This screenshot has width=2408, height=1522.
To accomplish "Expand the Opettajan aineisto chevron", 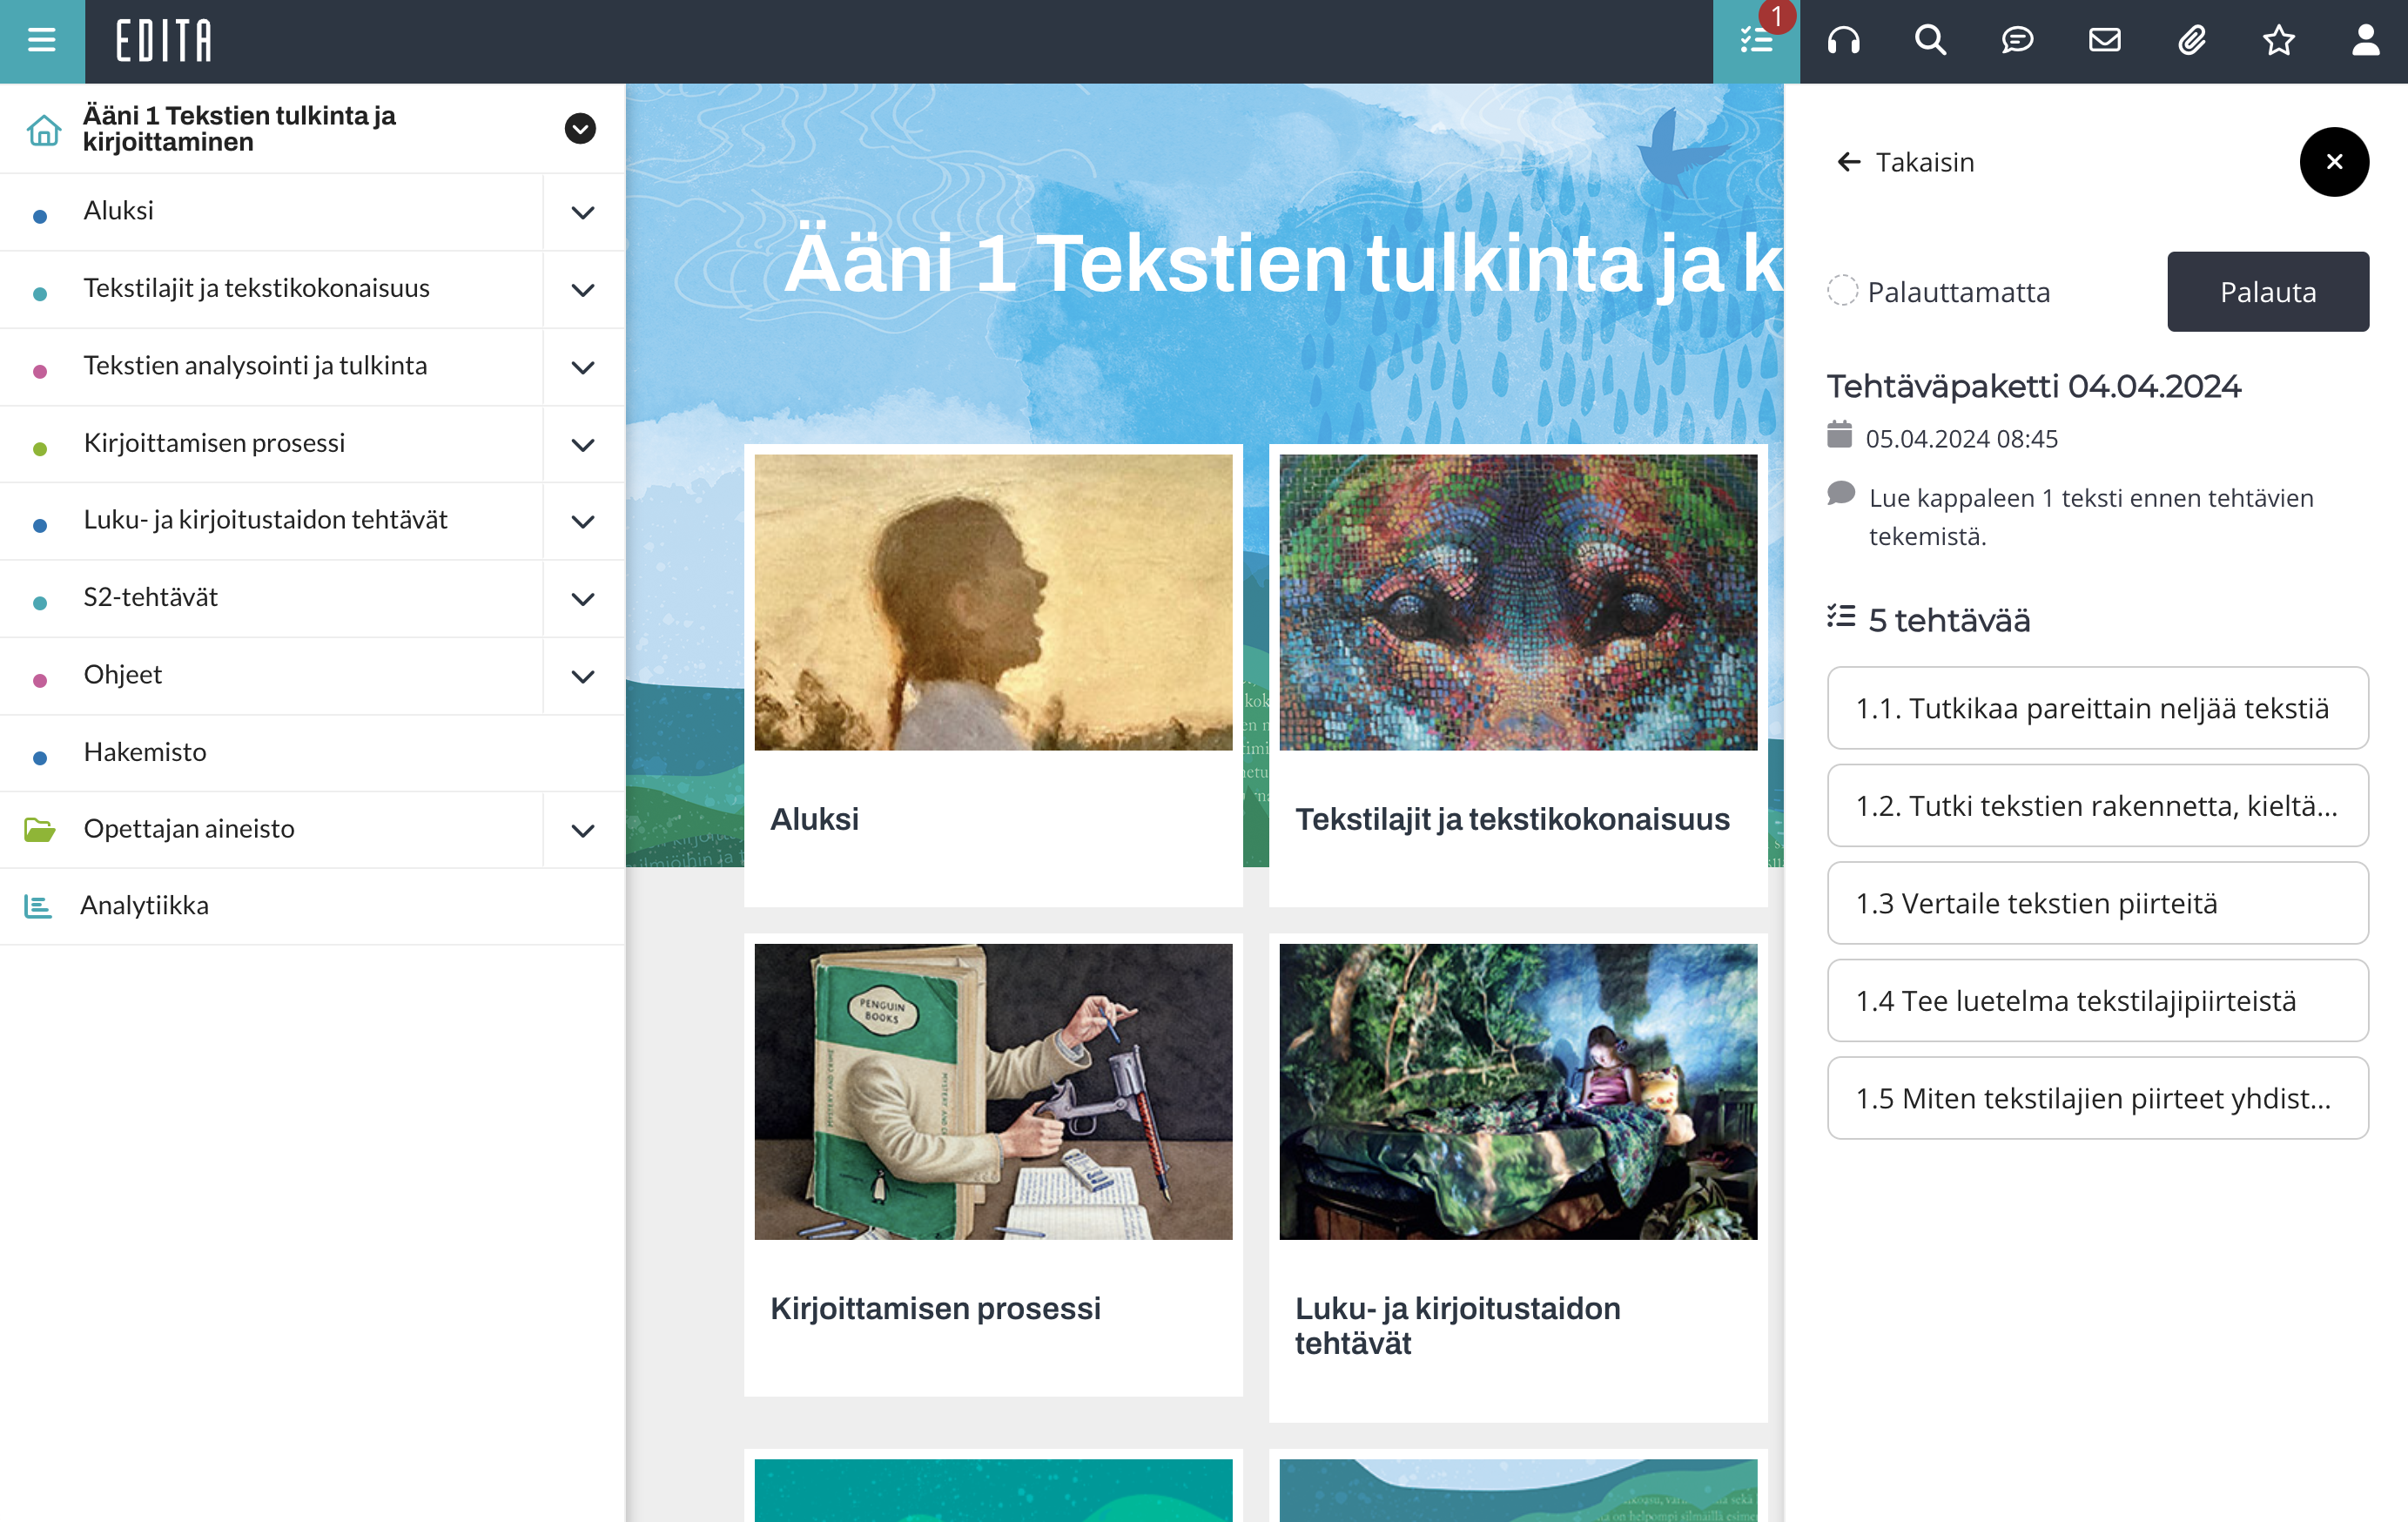I will (583, 830).
